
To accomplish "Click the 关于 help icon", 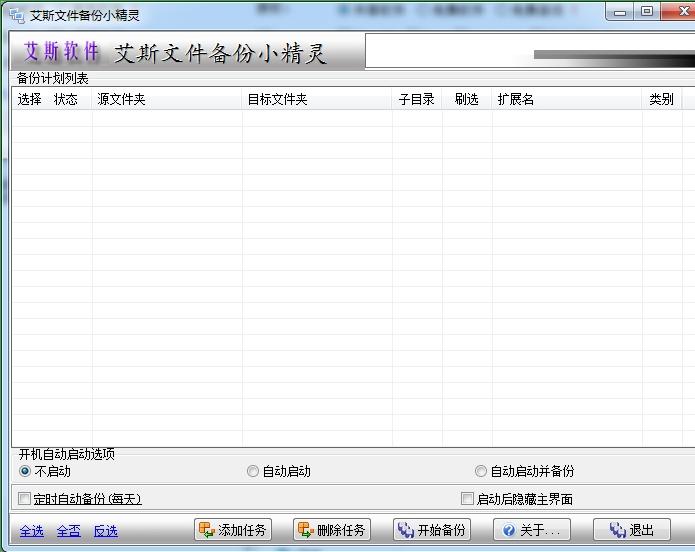I will [x=510, y=530].
